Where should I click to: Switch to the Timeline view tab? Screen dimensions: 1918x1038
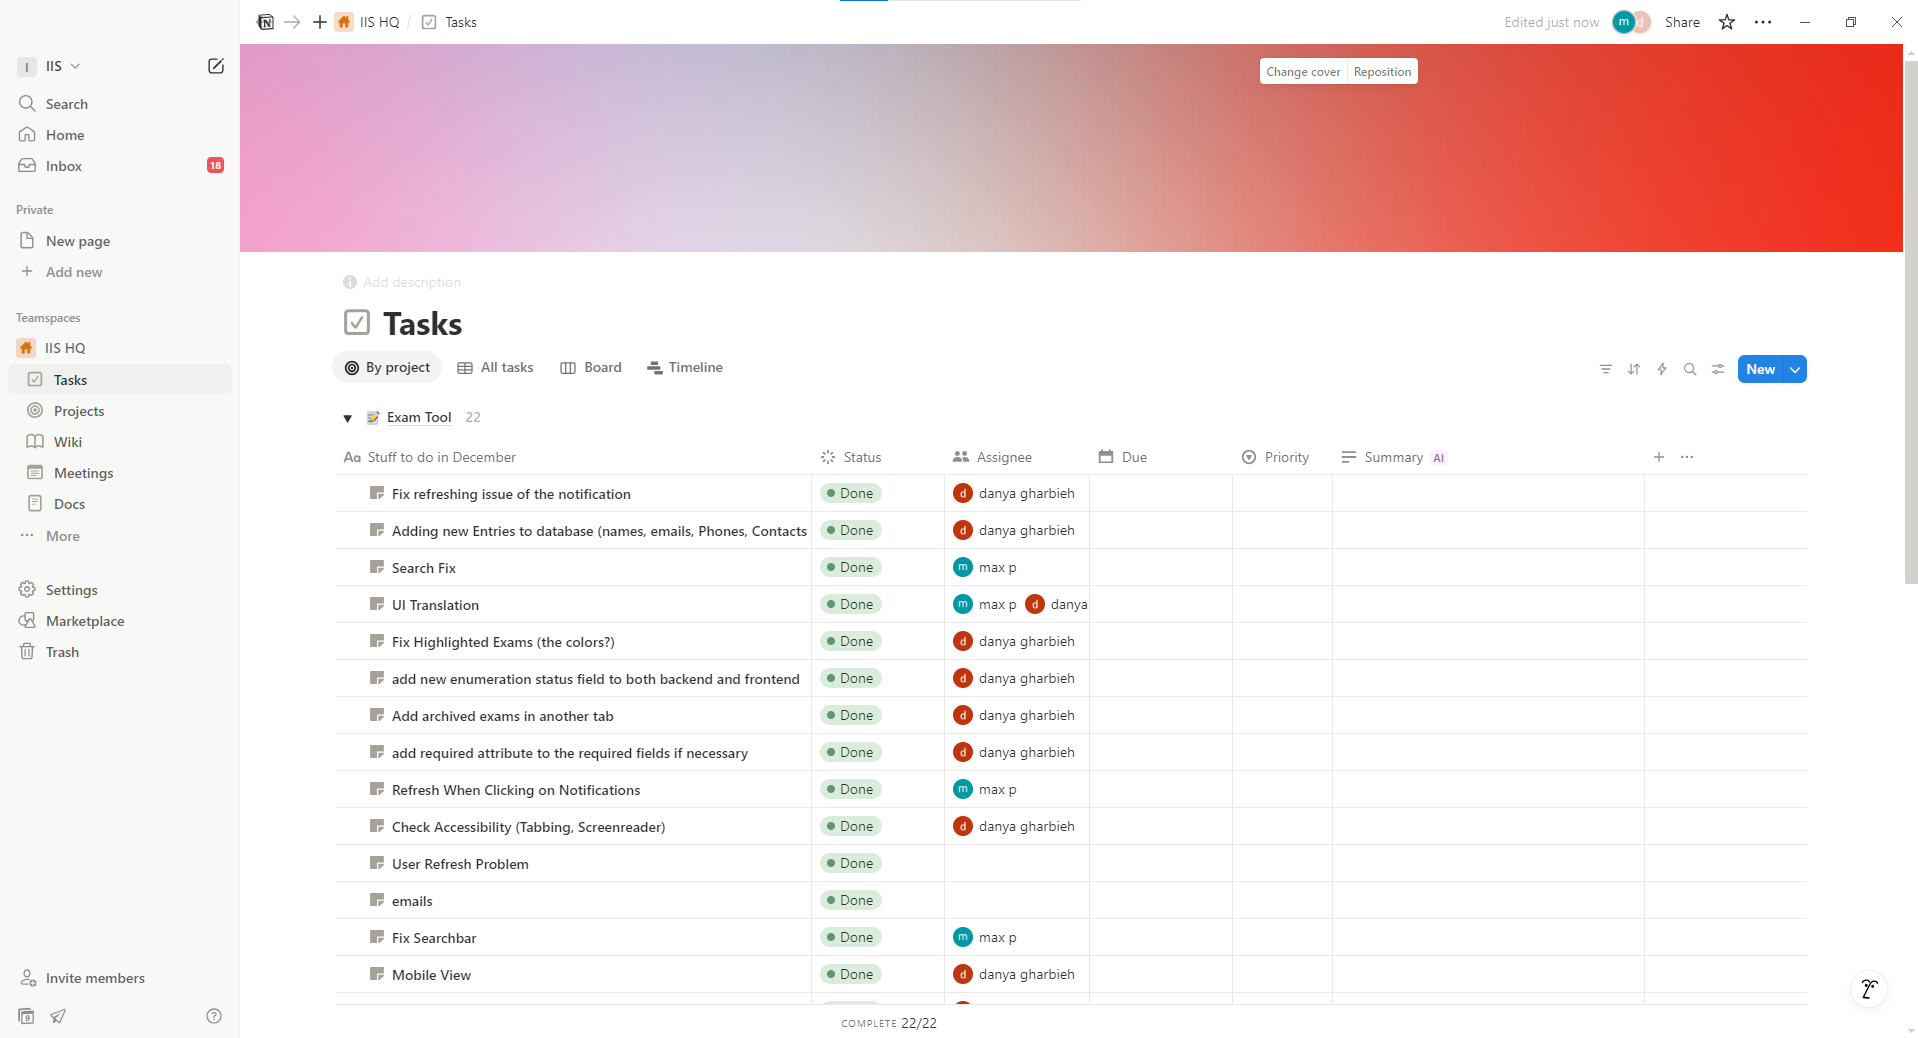(x=685, y=367)
